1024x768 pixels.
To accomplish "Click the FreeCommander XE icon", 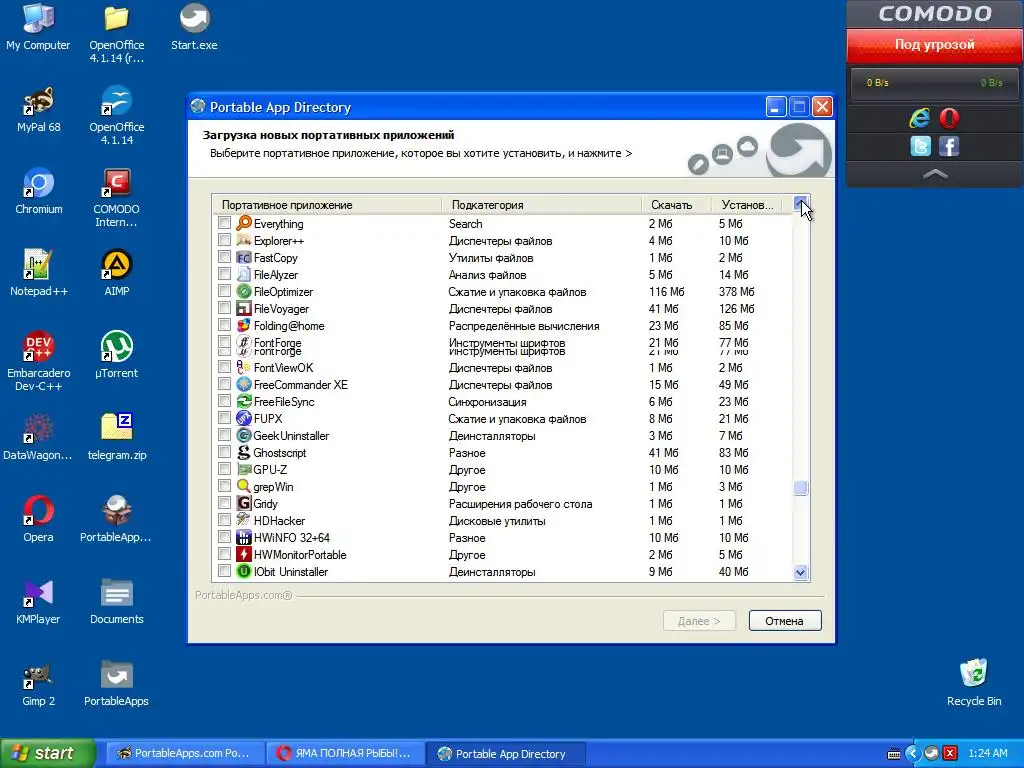I will pos(244,385).
